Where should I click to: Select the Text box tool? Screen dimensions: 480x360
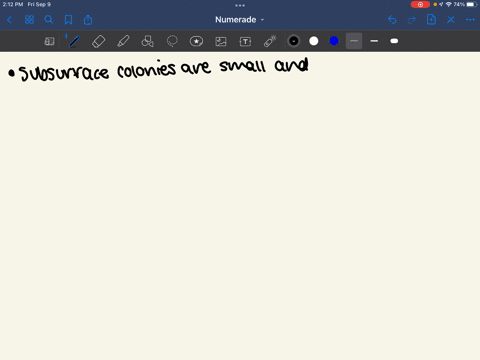(245, 41)
